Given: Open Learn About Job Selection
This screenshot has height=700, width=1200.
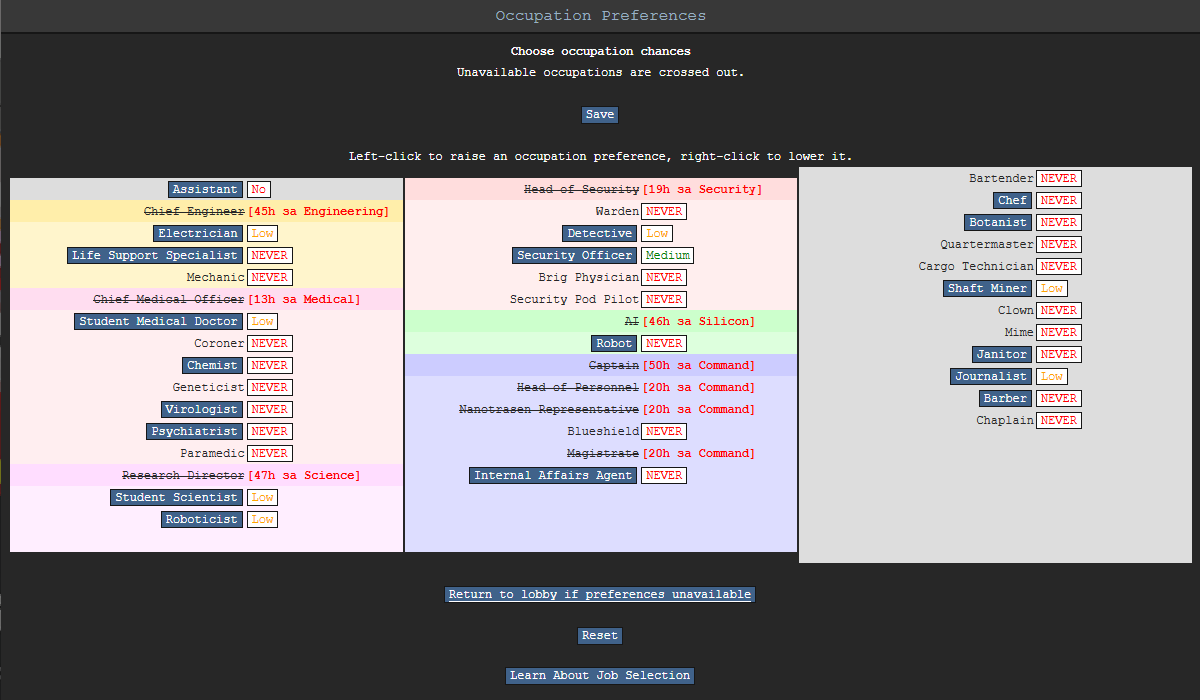Looking at the screenshot, I should click(x=600, y=676).
